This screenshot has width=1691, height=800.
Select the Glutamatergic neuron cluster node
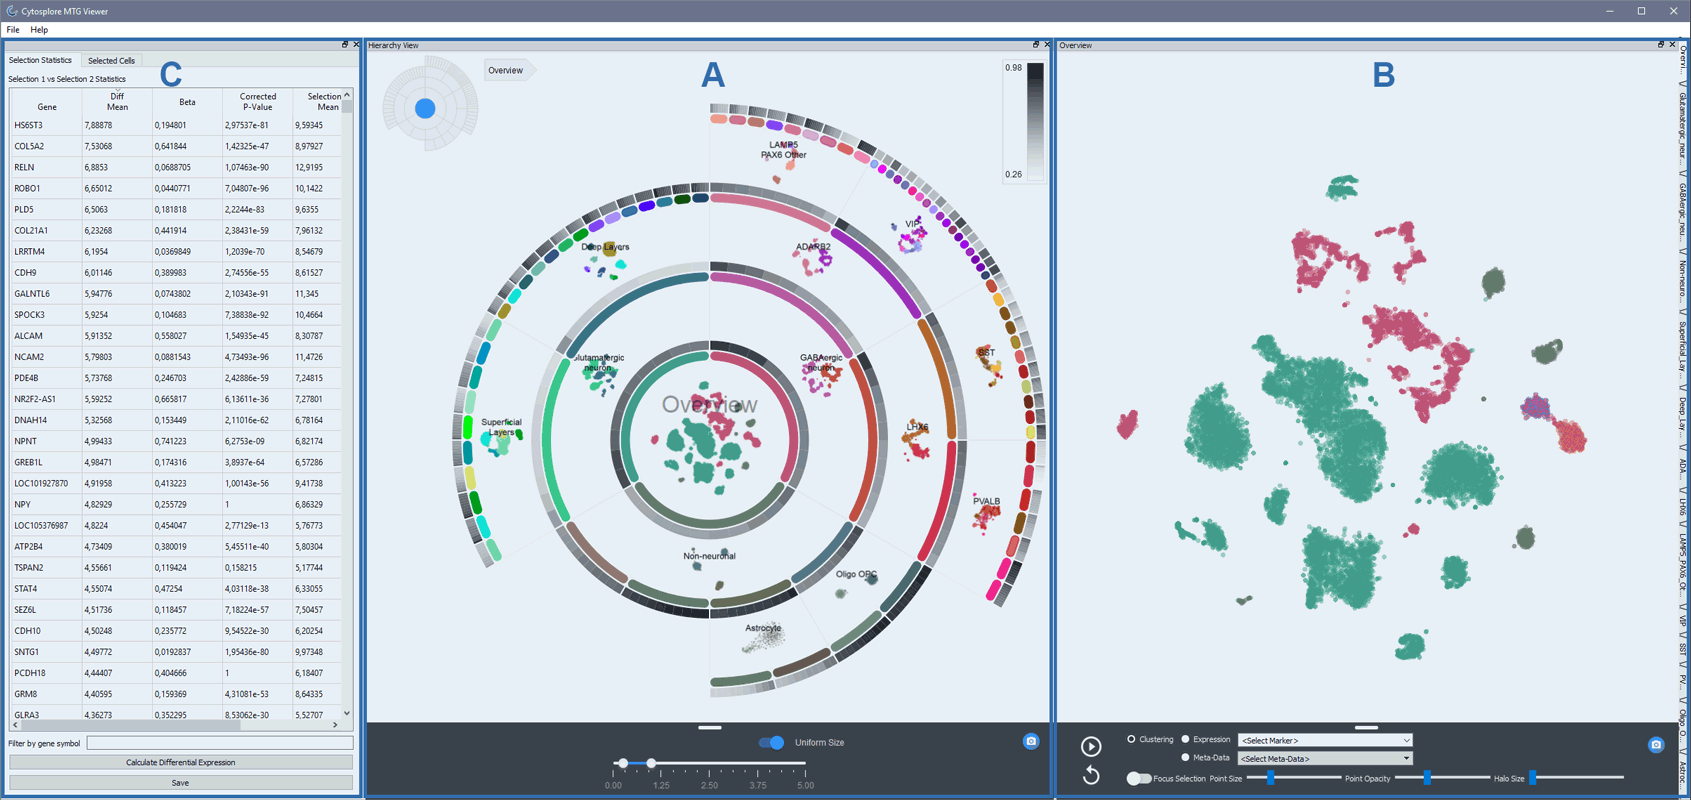599,374
